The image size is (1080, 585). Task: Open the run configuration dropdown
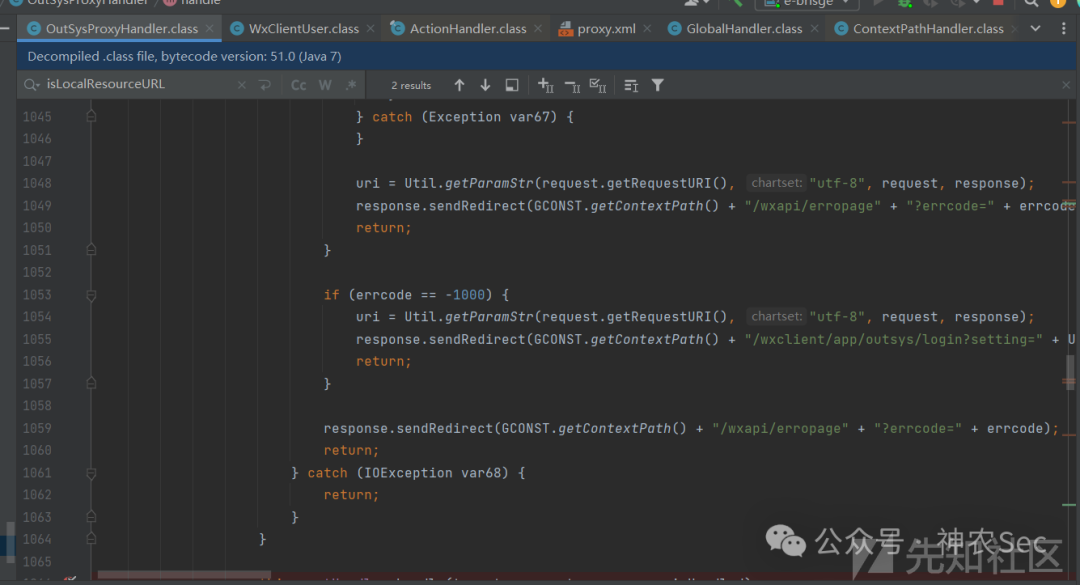[x=807, y=3]
